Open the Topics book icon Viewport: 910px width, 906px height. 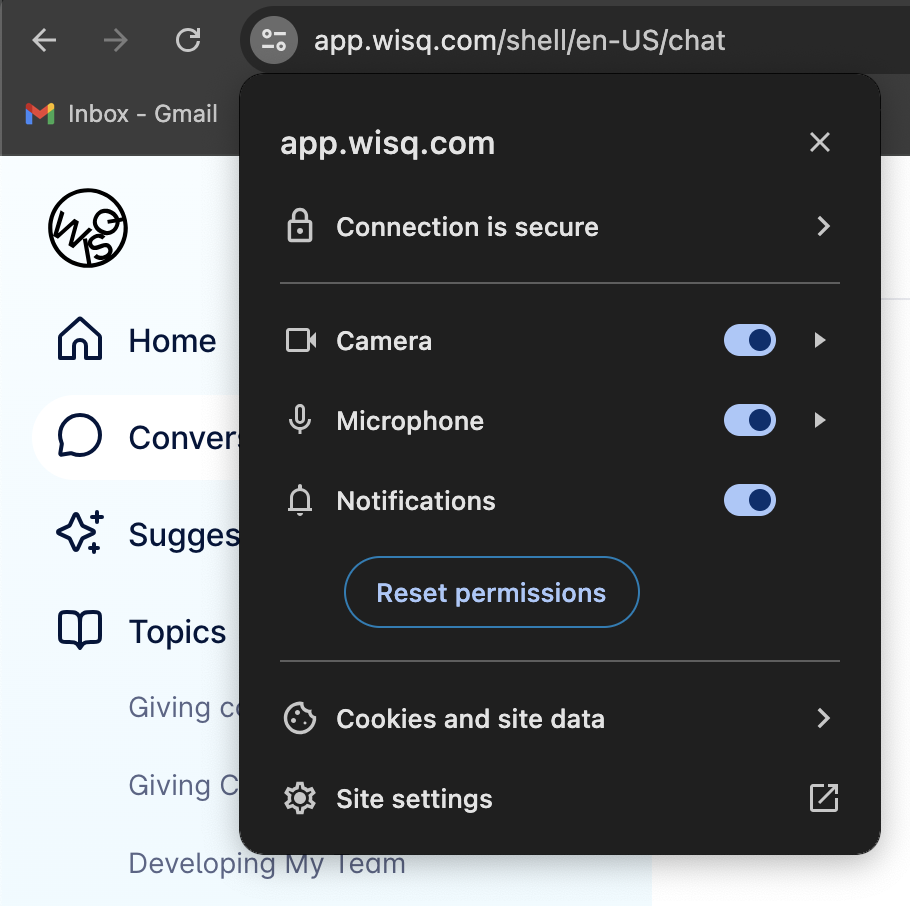tap(78, 631)
